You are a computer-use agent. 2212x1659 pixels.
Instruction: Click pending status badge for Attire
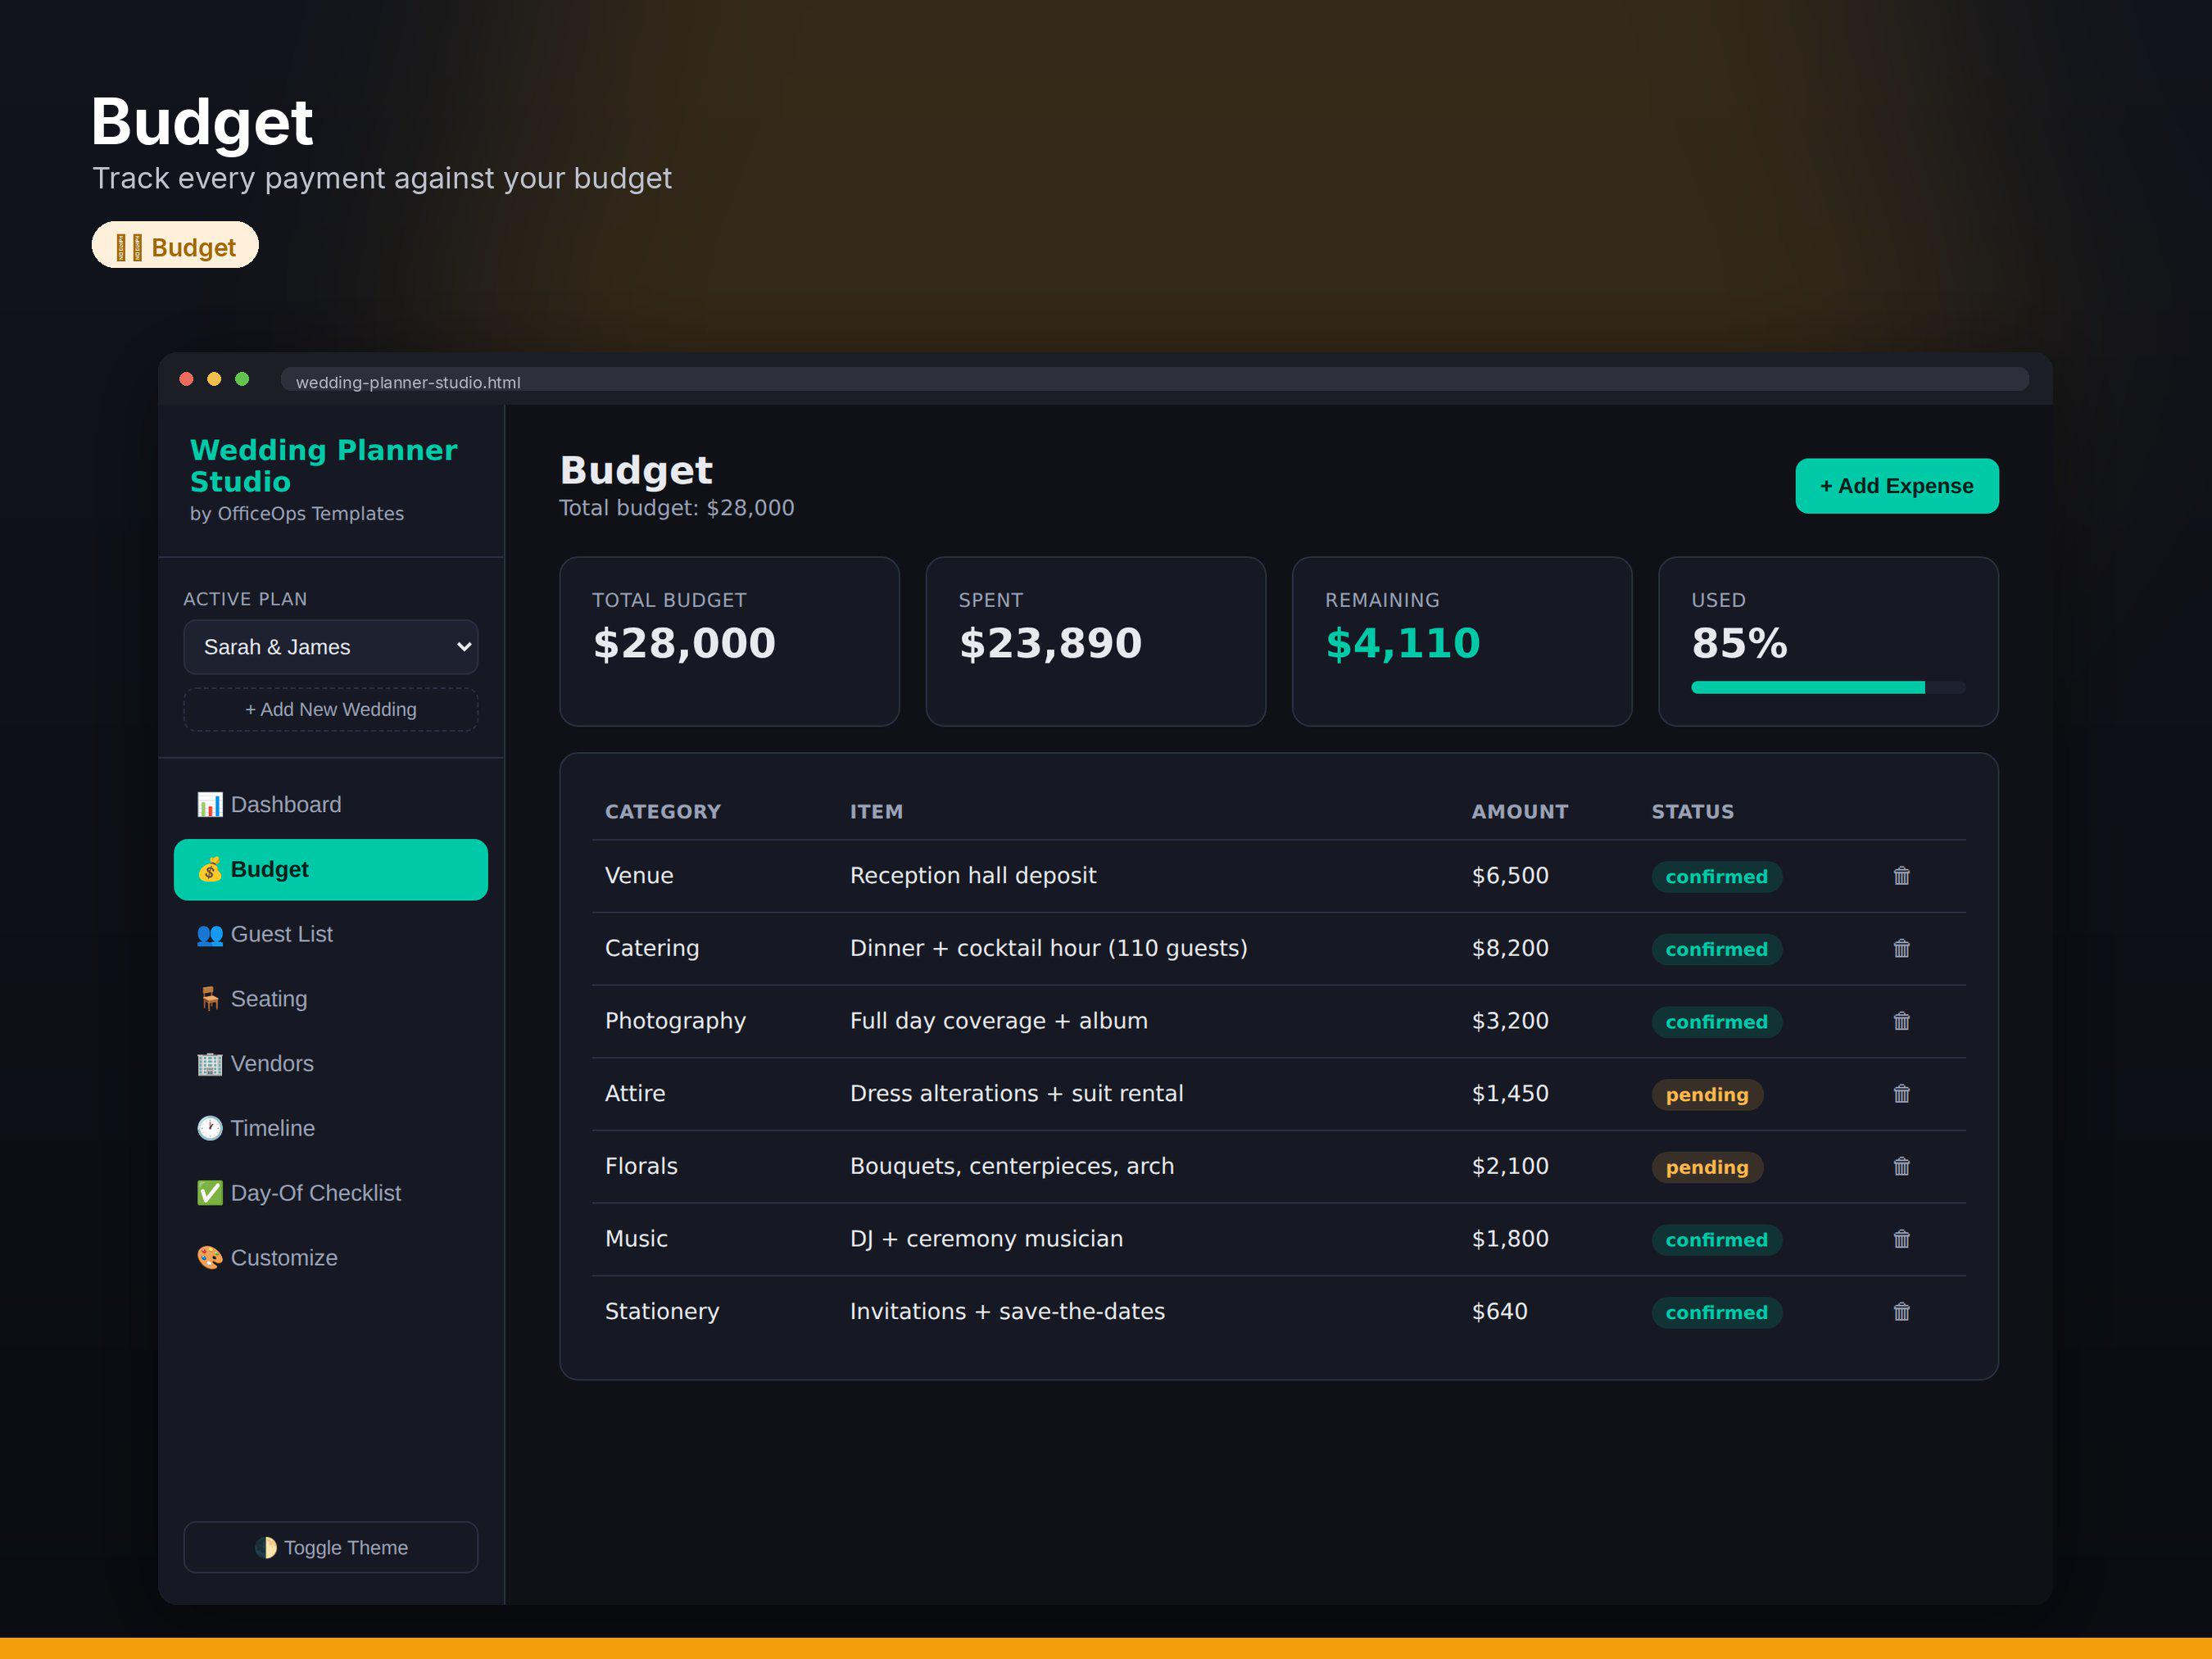[1707, 1095]
